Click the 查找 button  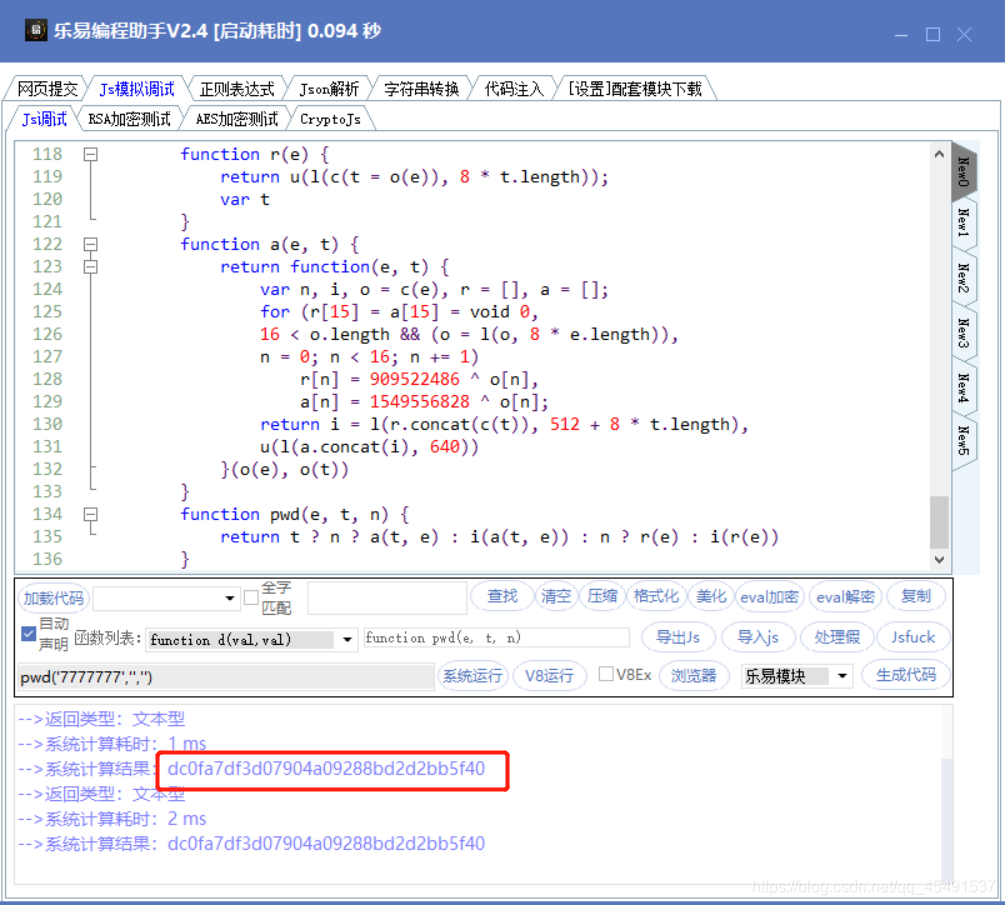pos(502,597)
